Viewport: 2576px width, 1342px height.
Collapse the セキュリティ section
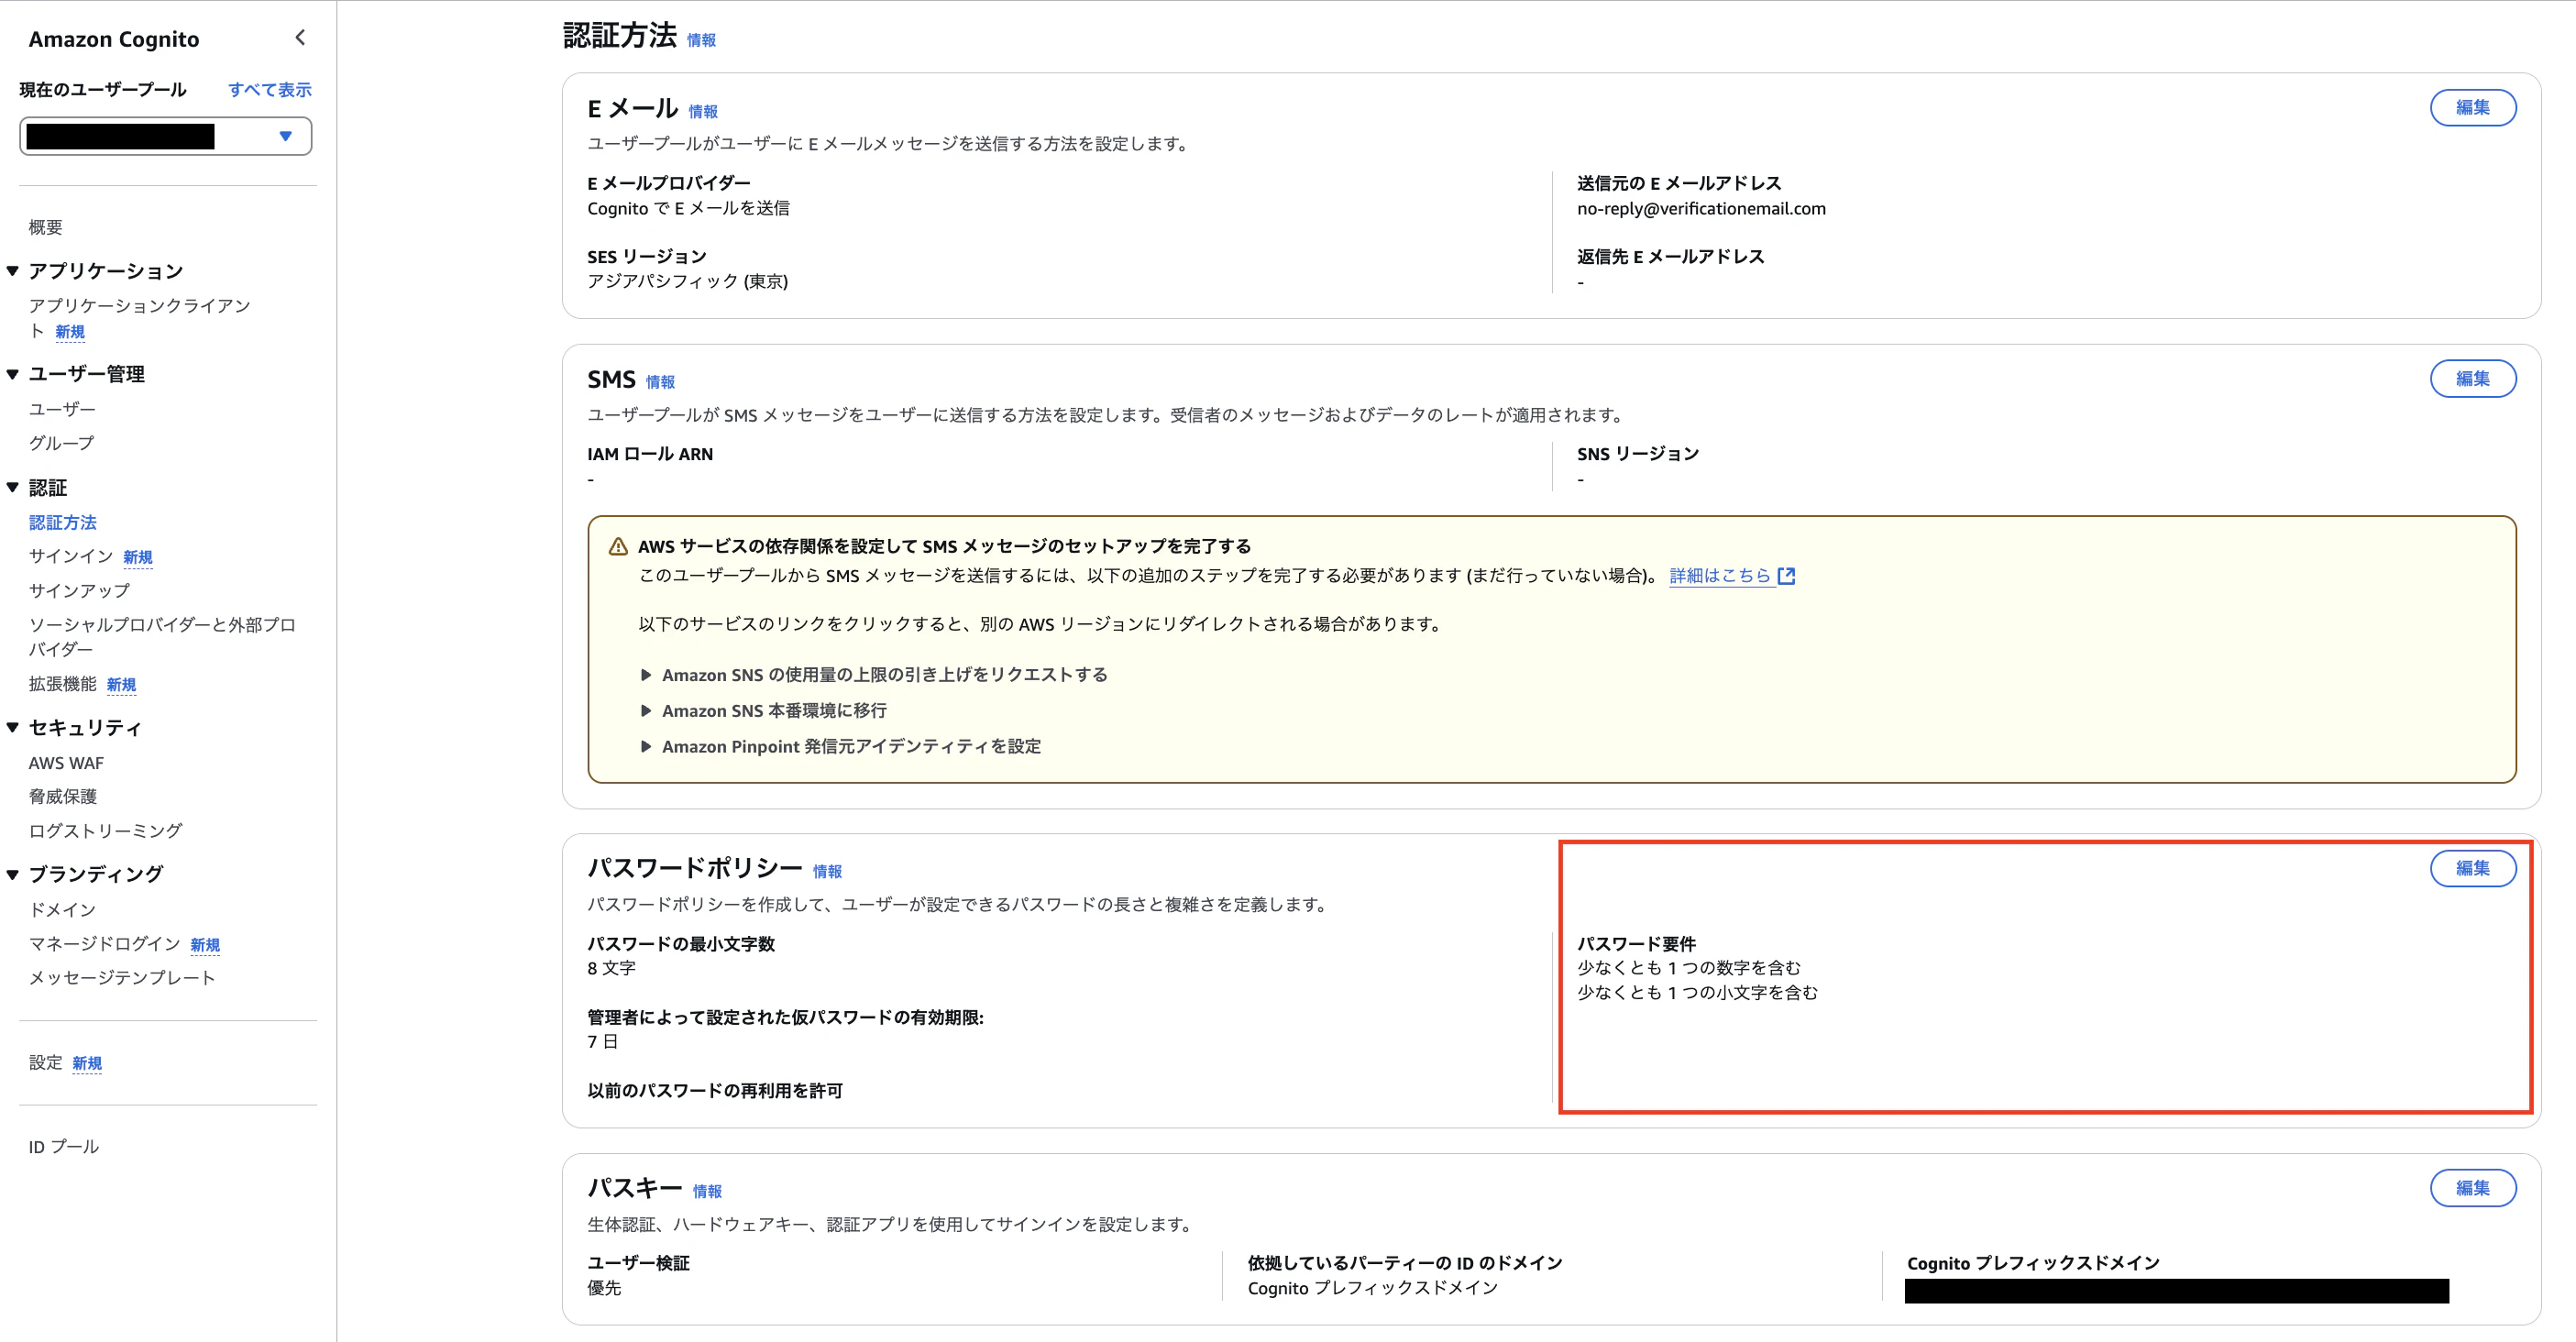coord(13,728)
